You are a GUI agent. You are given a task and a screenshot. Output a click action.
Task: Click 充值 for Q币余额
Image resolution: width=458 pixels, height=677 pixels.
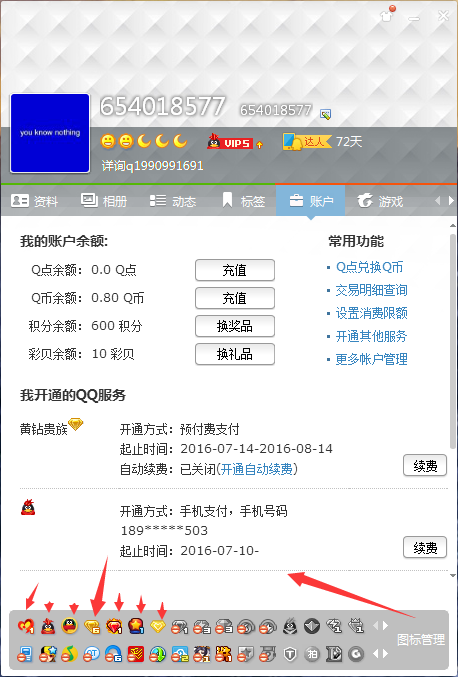pyautogui.click(x=235, y=298)
